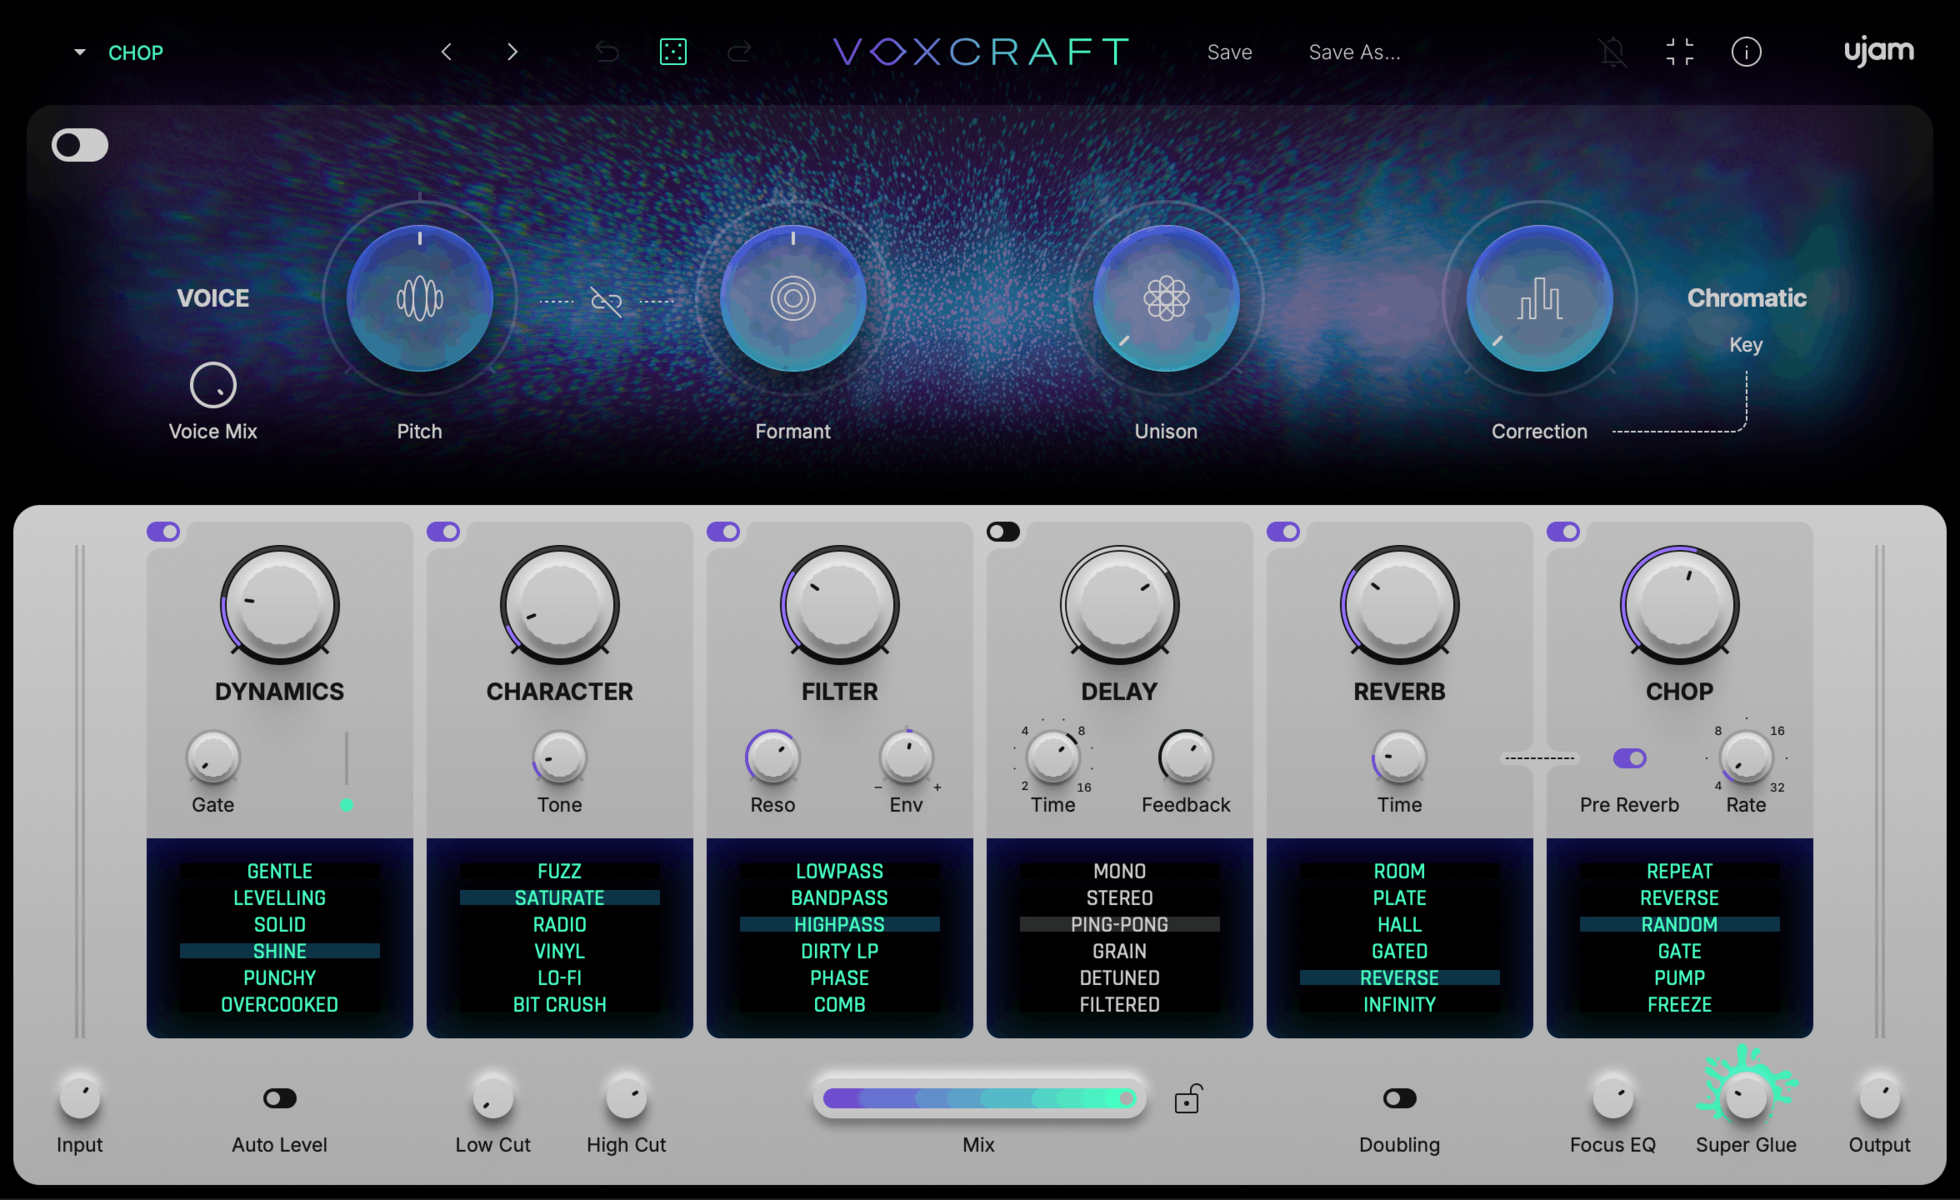Click the Save button
Viewport: 1960px width, 1200px height.
click(x=1229, y=51)
